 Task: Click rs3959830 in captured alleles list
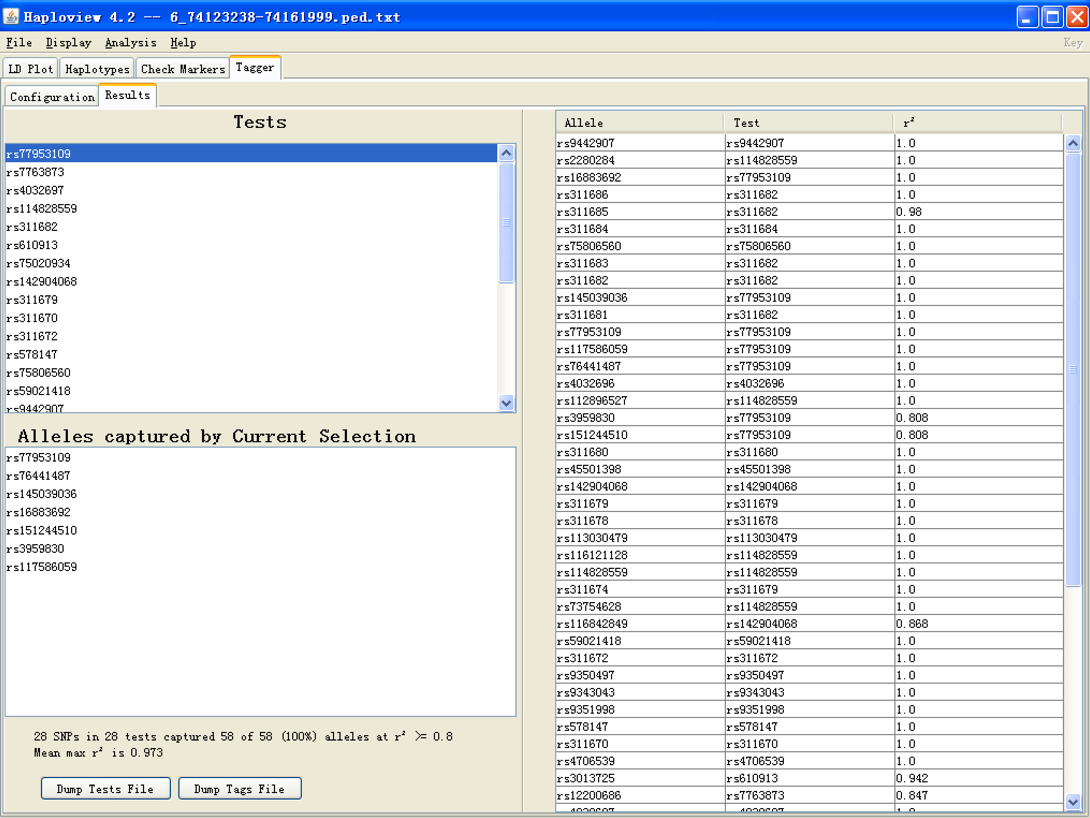(261, 548)
